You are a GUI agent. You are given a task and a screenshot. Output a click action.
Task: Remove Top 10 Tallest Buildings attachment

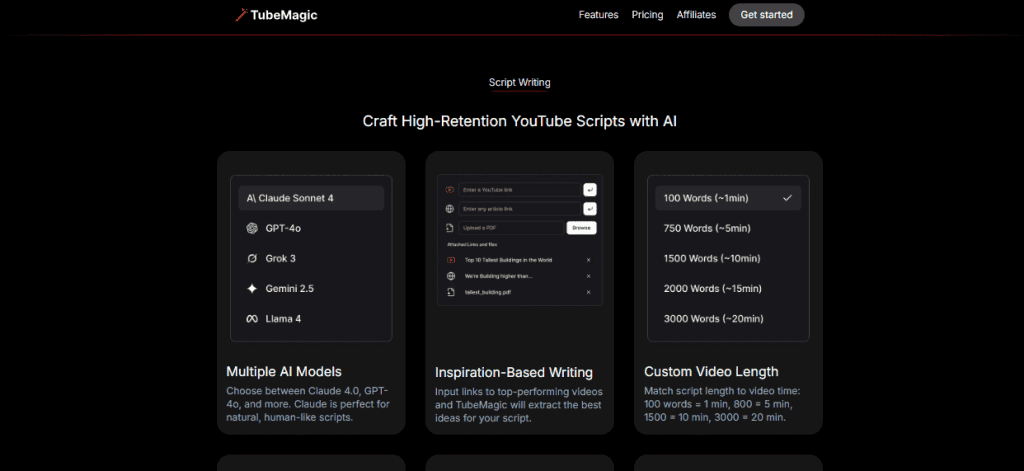tap(588, 260)
